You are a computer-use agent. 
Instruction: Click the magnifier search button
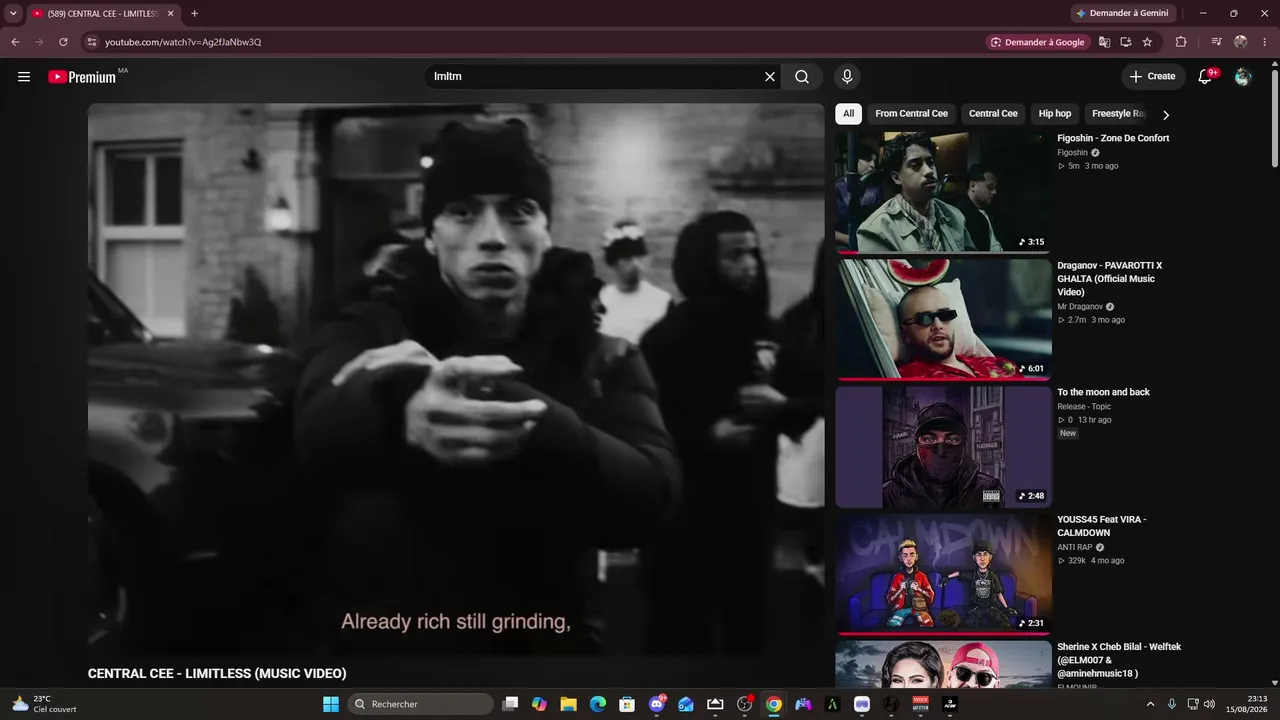(802, 76)
